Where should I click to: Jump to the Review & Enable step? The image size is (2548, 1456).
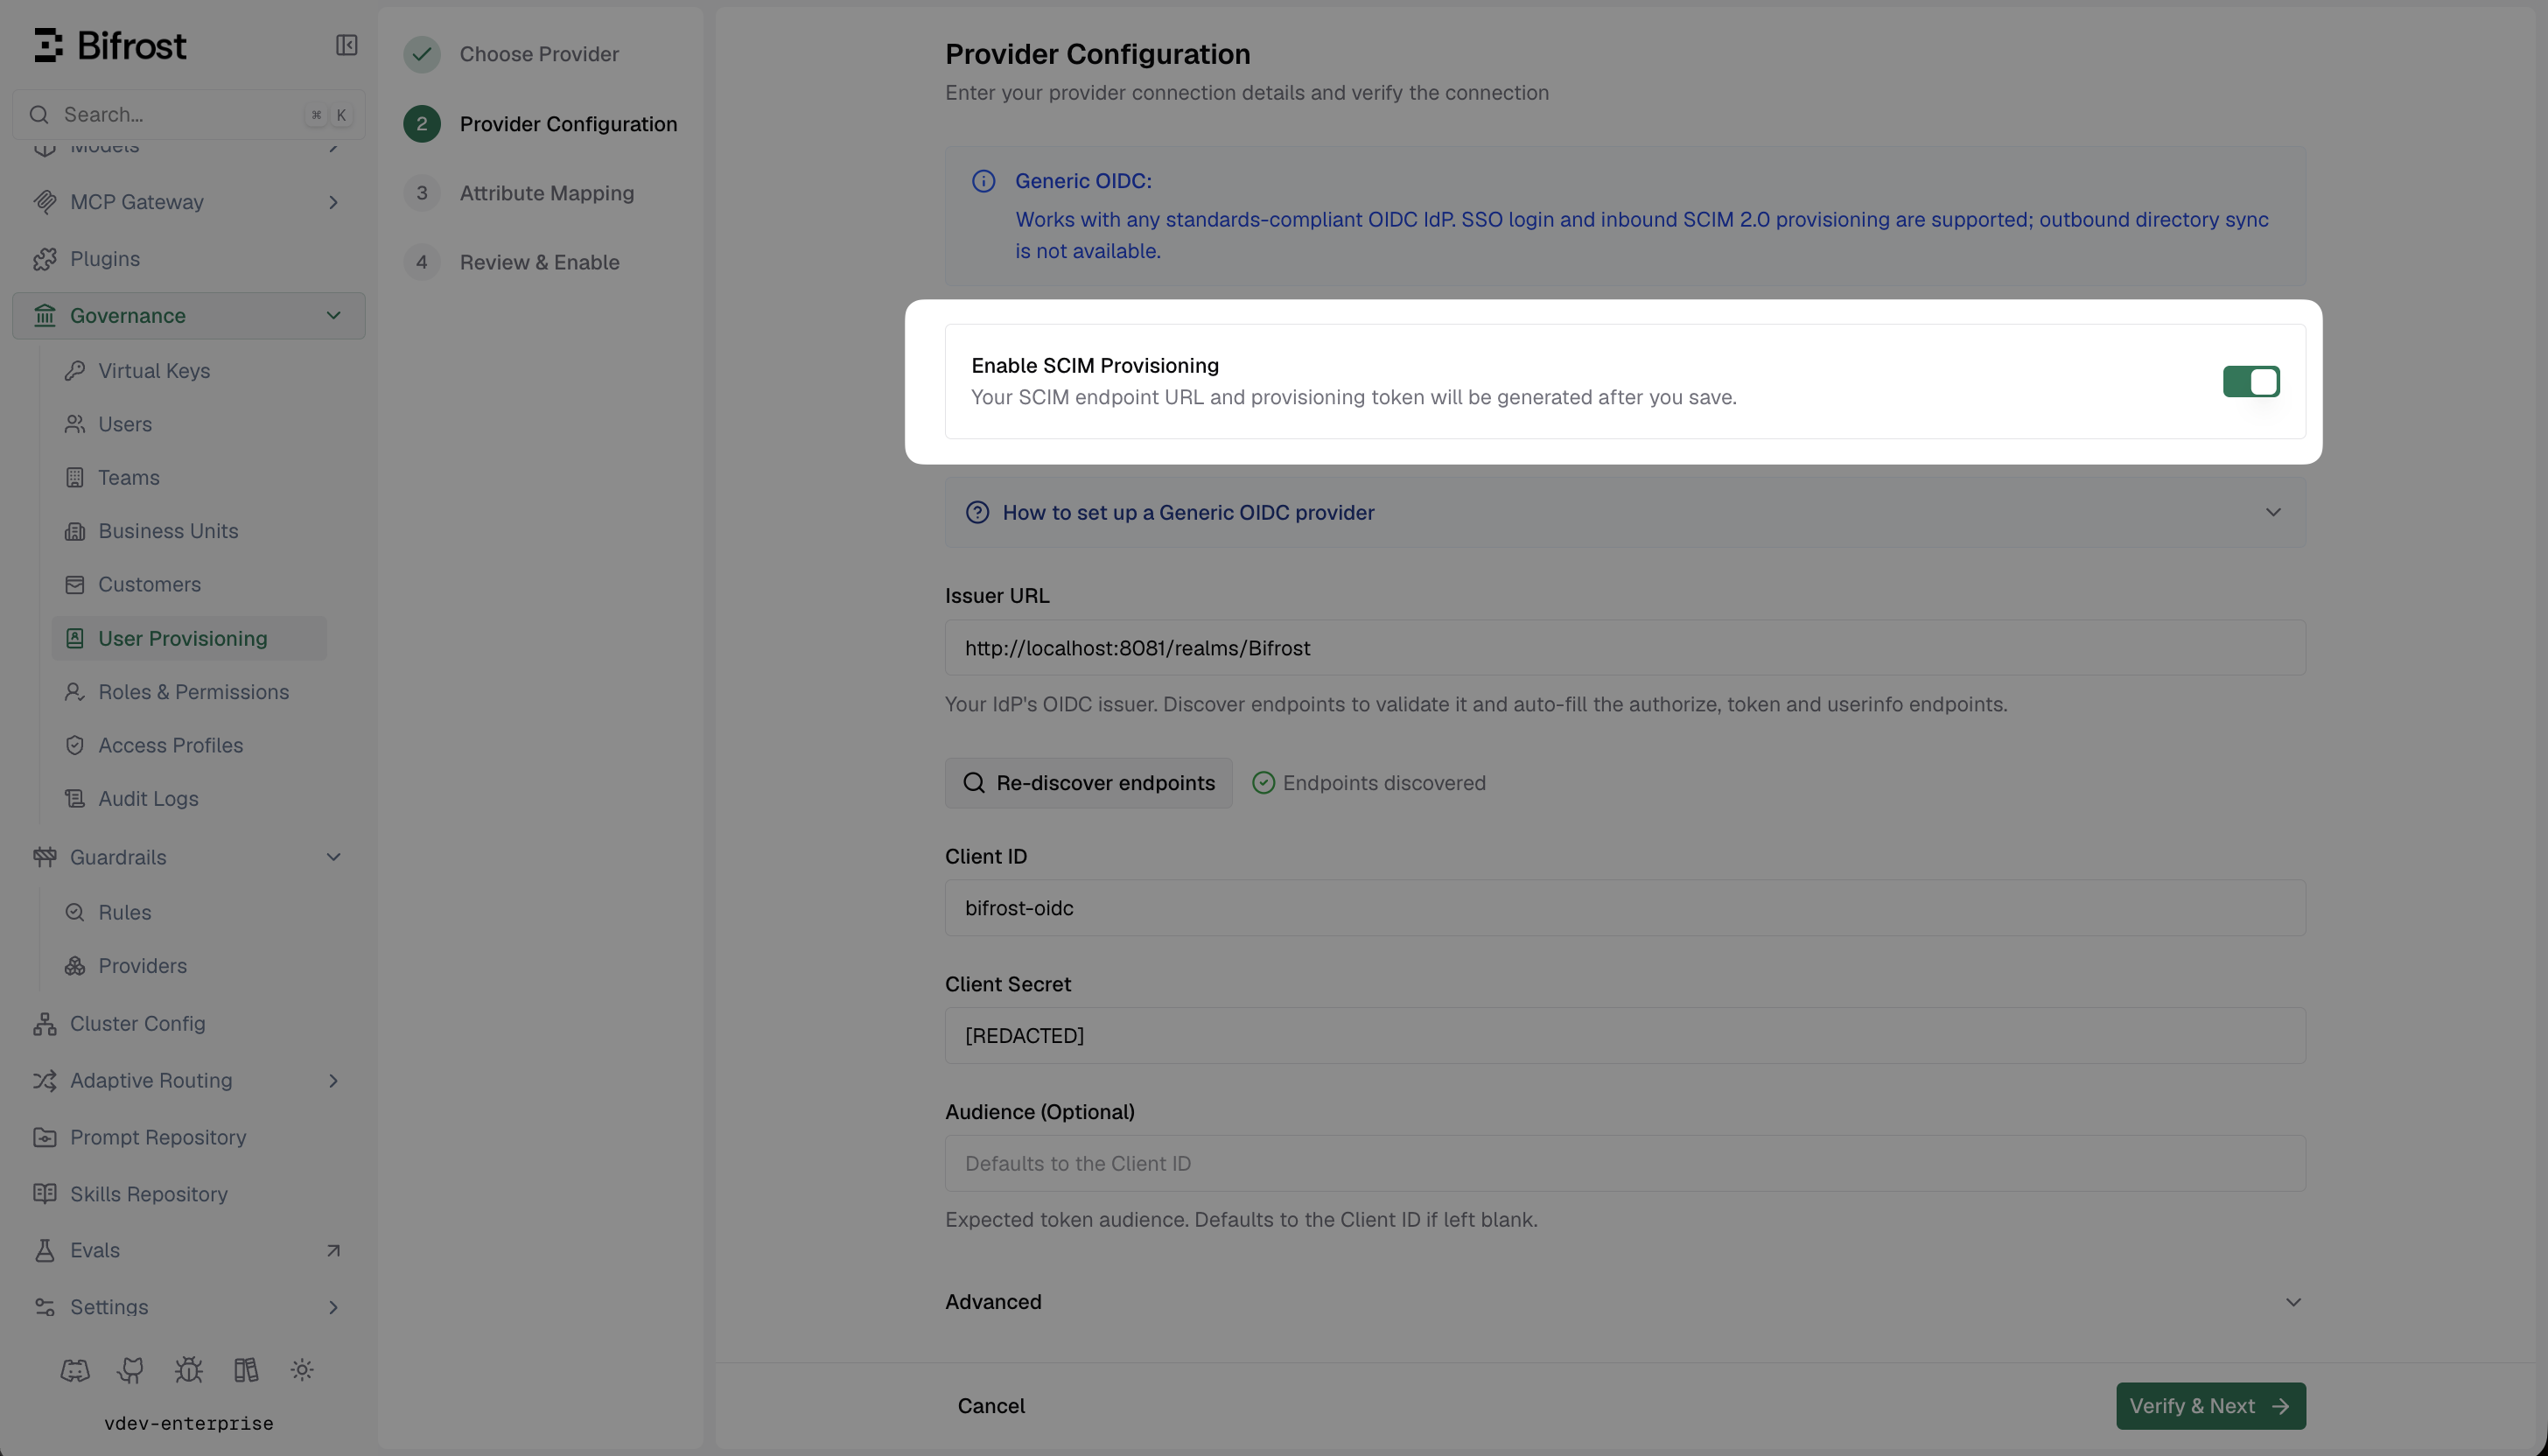pos(512,262)
